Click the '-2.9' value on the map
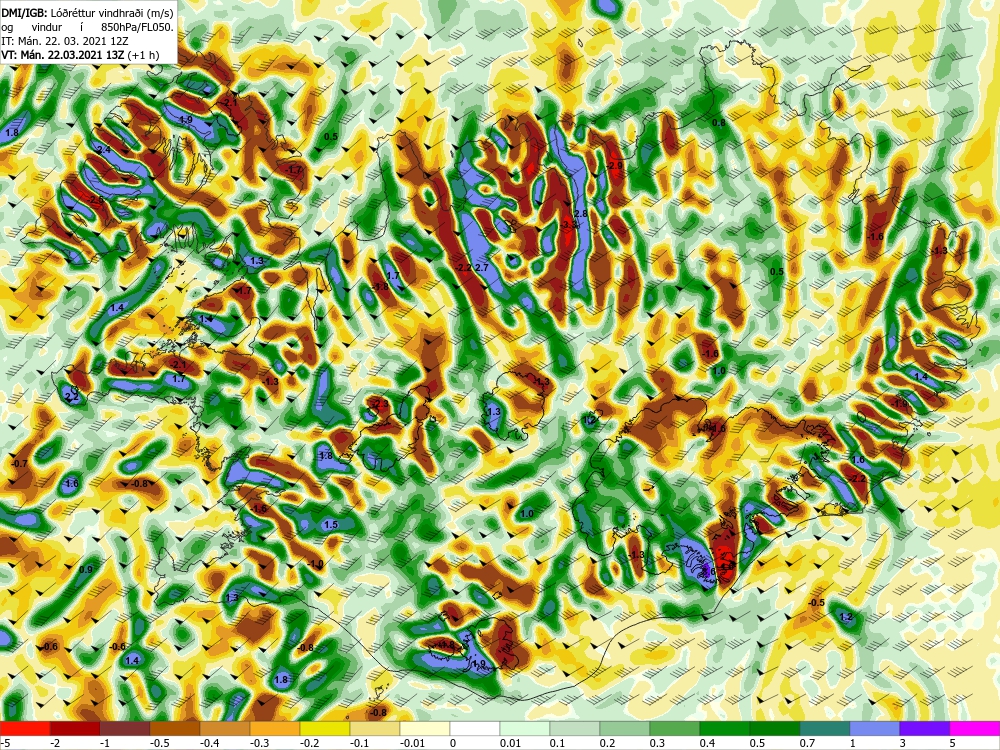This screenshot has width=1000, height=750. (x=614, y=166)
